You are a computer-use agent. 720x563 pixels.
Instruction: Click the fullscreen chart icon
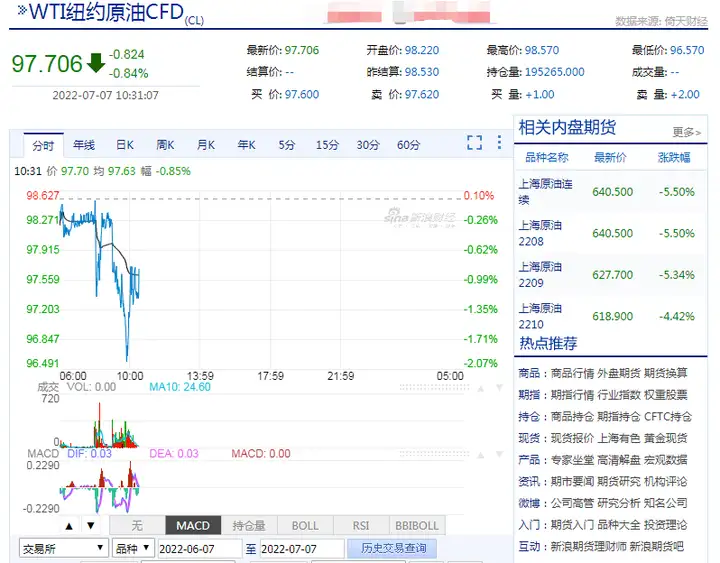click(x=475, y=143)
